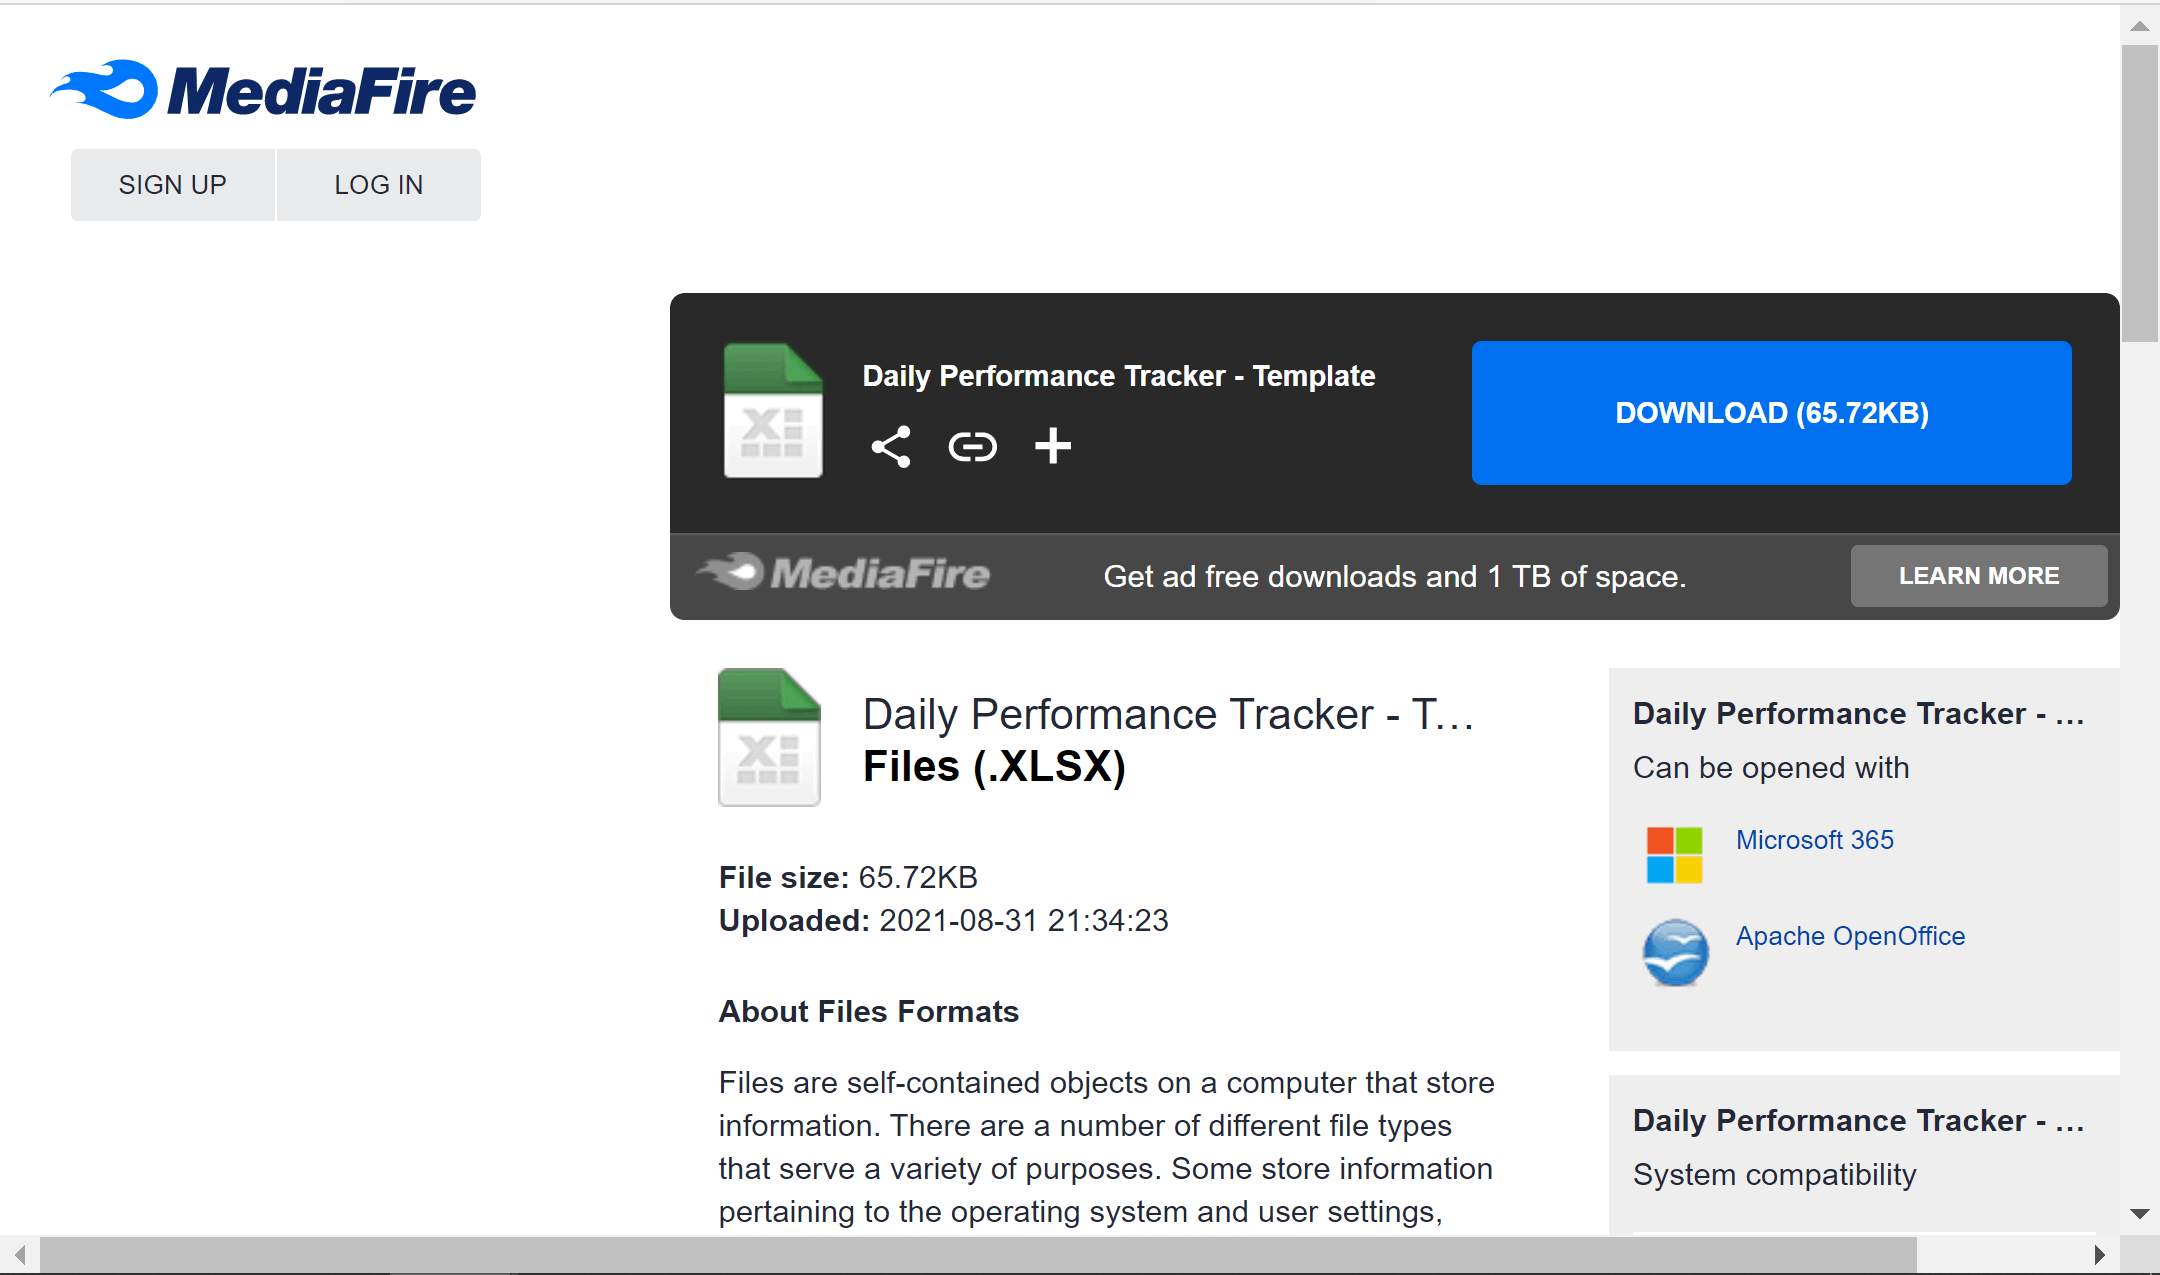Download the 65.72KB file
The height and width of the screenshot is (1275, 2160).
tap(1772, 413)
